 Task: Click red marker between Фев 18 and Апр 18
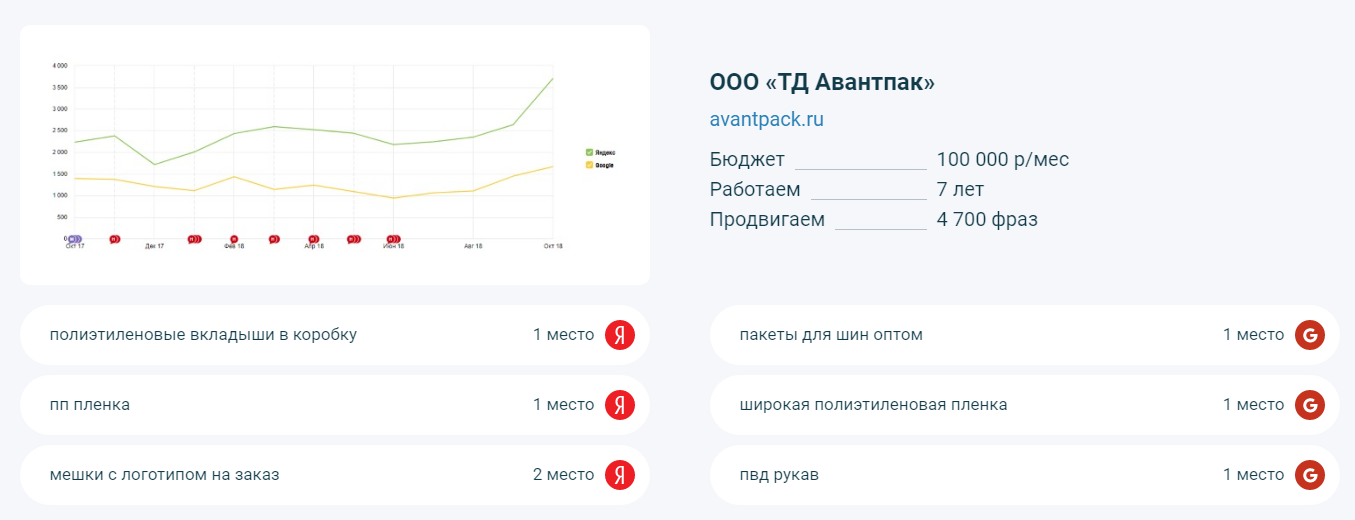click(x=274, y=239)
